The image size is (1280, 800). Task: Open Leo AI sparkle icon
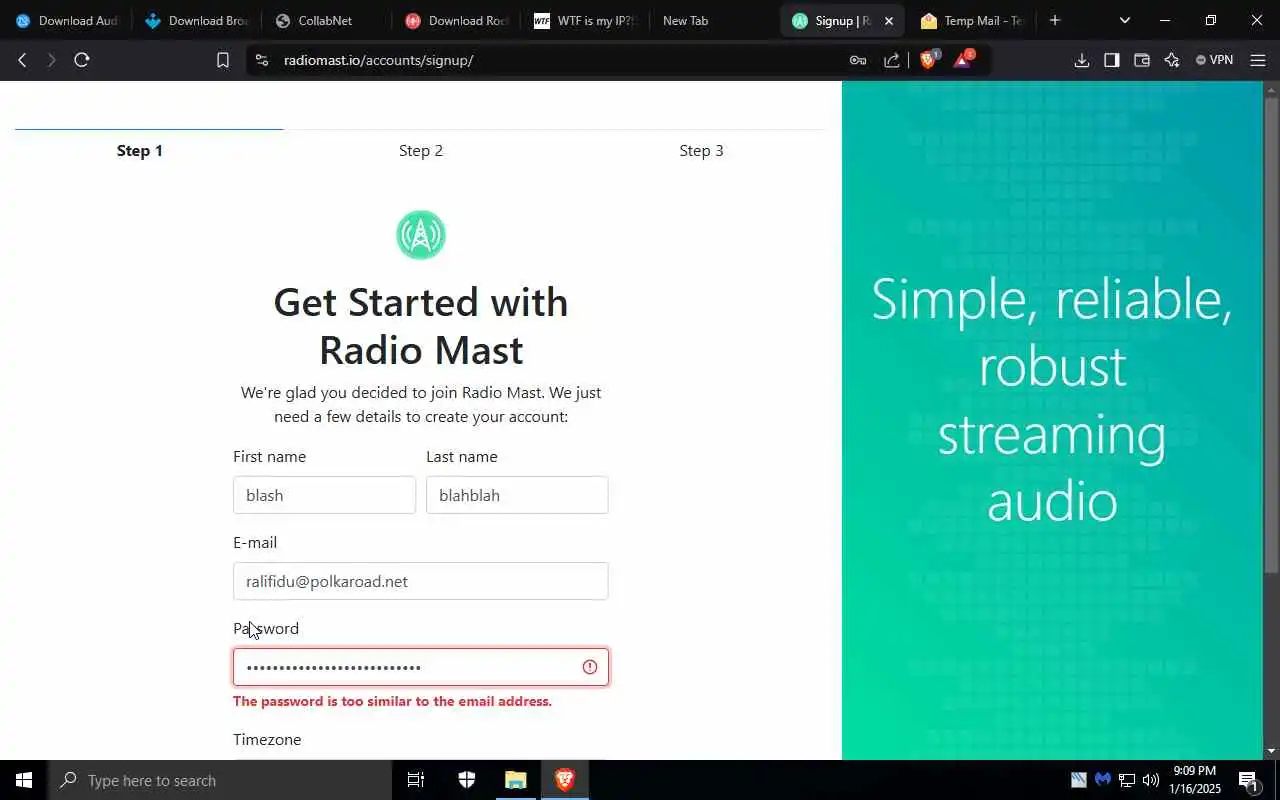(1172, 60)
